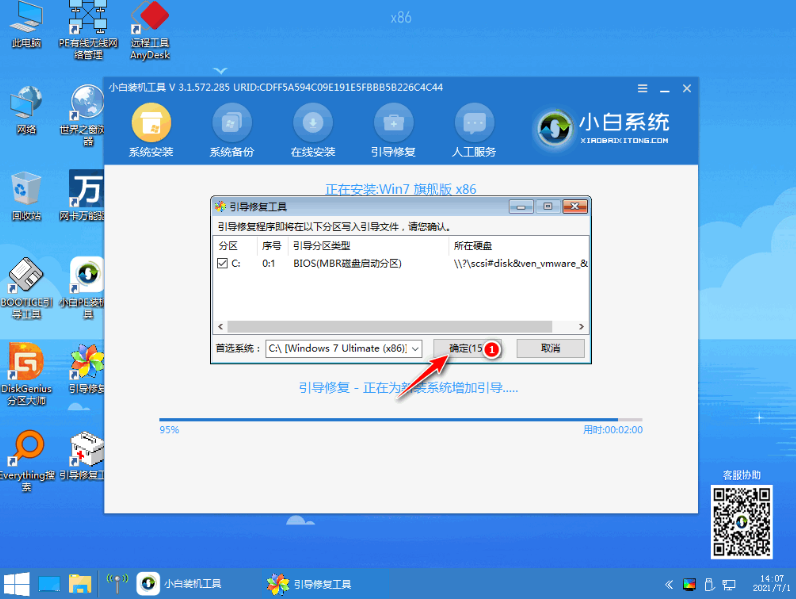This screenshot has width=796, height=599.
Task: Show hidden tray icons chevron
Action: [x=669, y=585]
